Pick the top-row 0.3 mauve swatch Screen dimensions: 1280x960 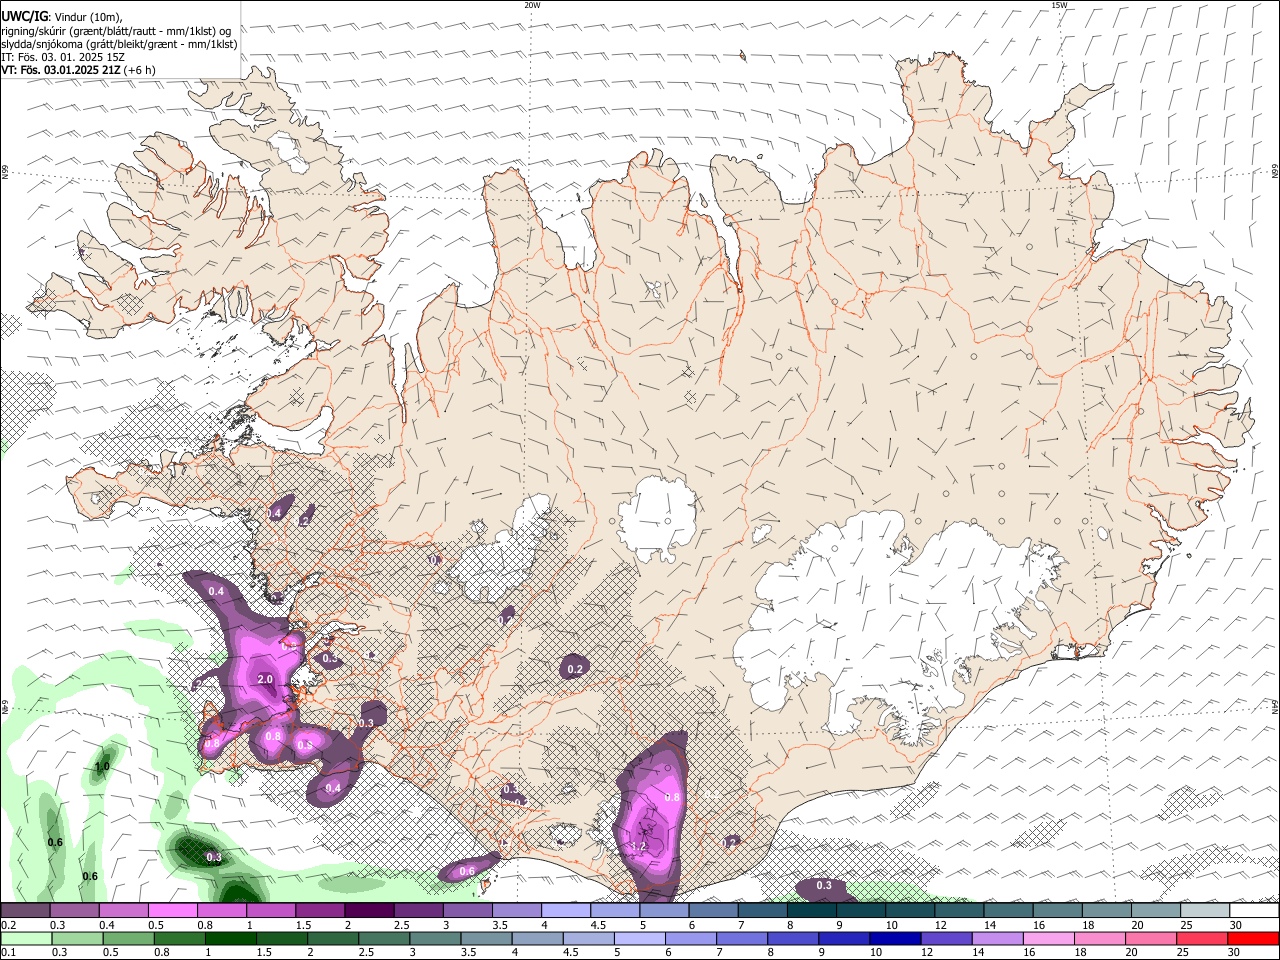(74, 910)
